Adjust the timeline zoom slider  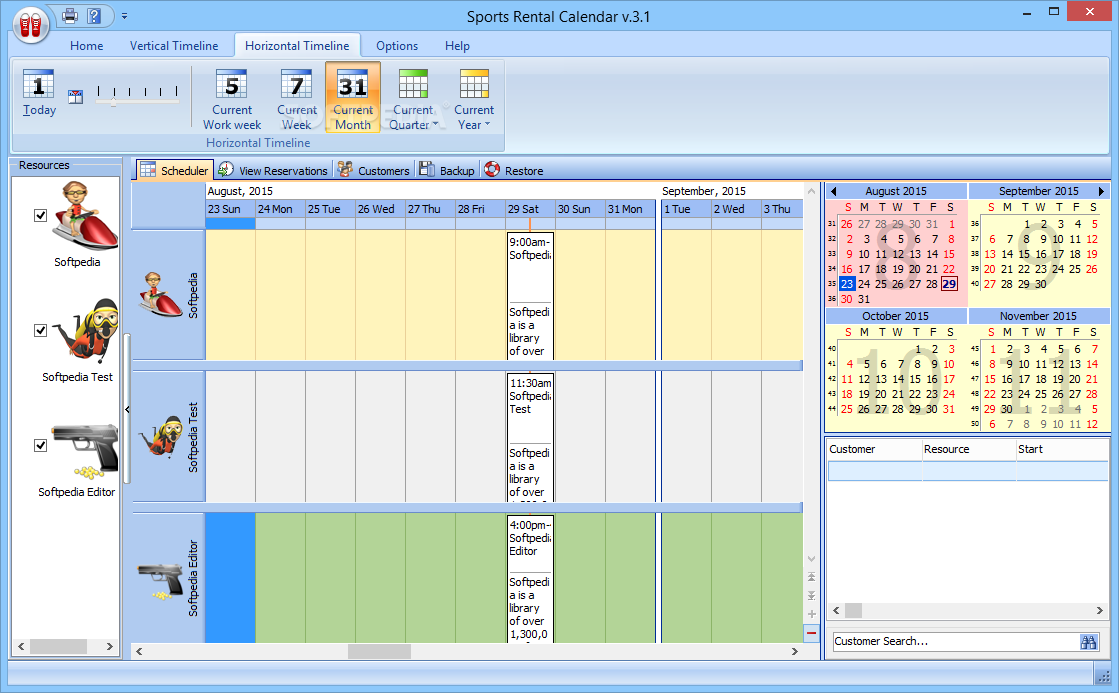point(113,102)
